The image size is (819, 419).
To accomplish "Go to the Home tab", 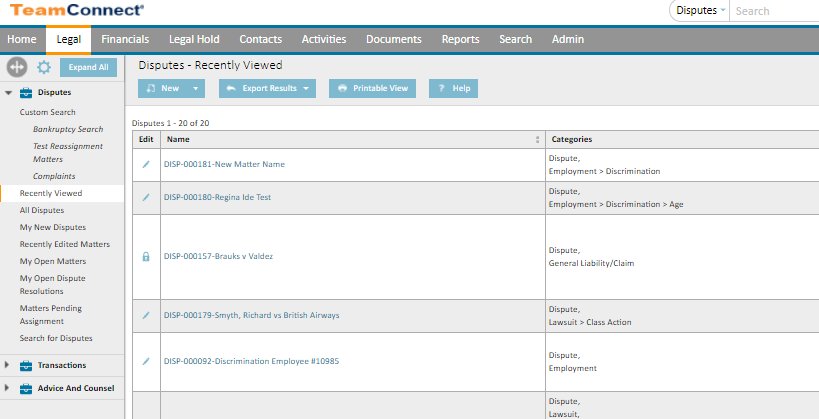I will coord(22,40).
